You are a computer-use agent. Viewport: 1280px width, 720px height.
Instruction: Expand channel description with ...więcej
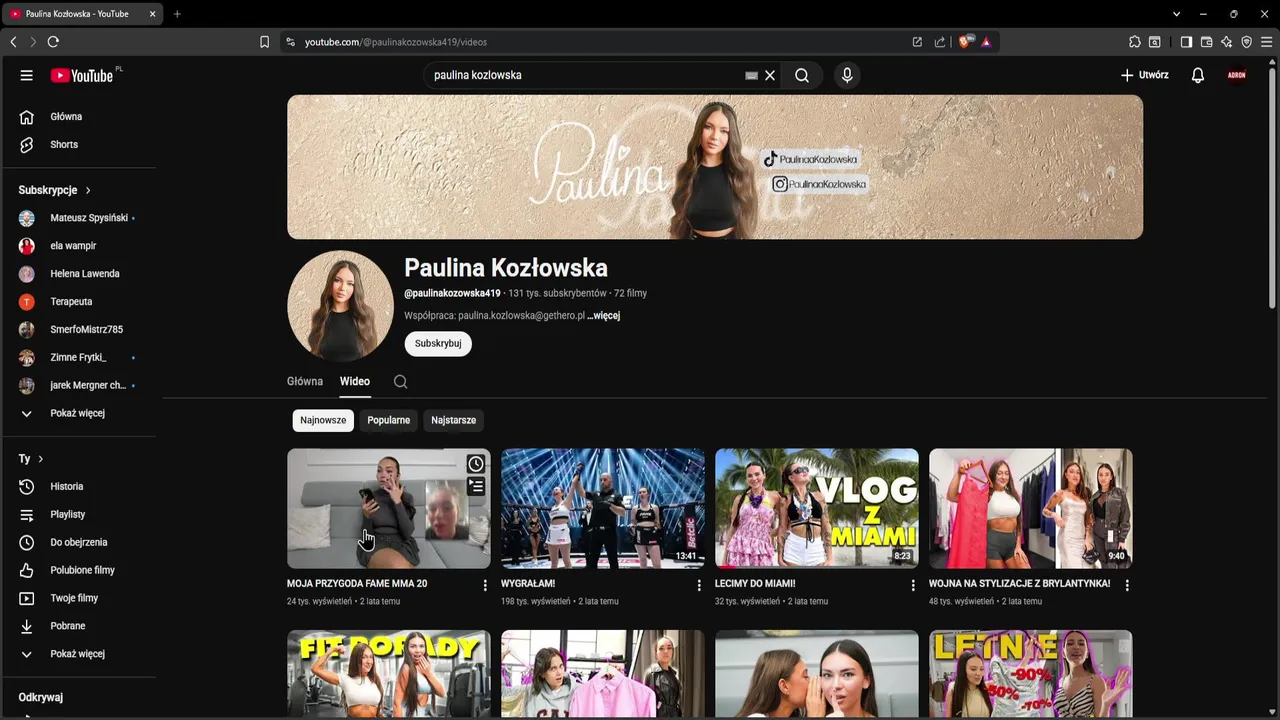point(604,316)
